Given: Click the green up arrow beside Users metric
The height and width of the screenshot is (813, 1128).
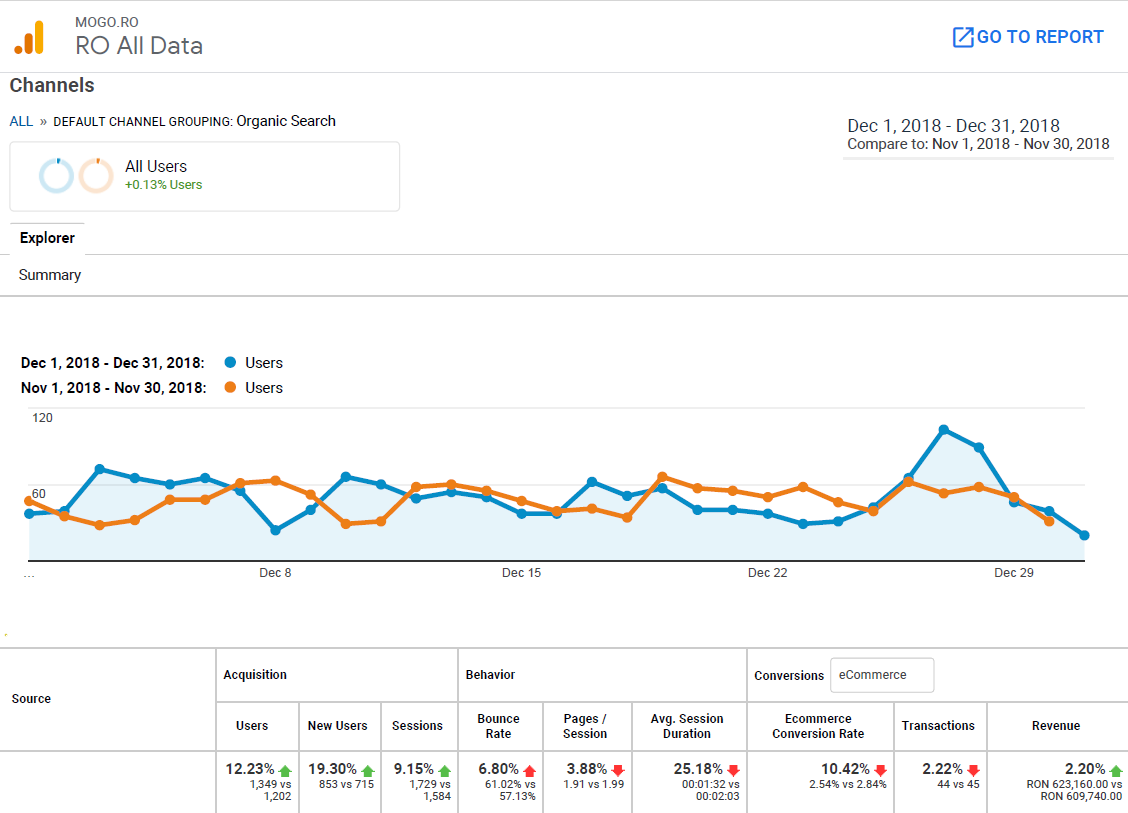Looking at the screenshot, I should [x=283, y=769].
